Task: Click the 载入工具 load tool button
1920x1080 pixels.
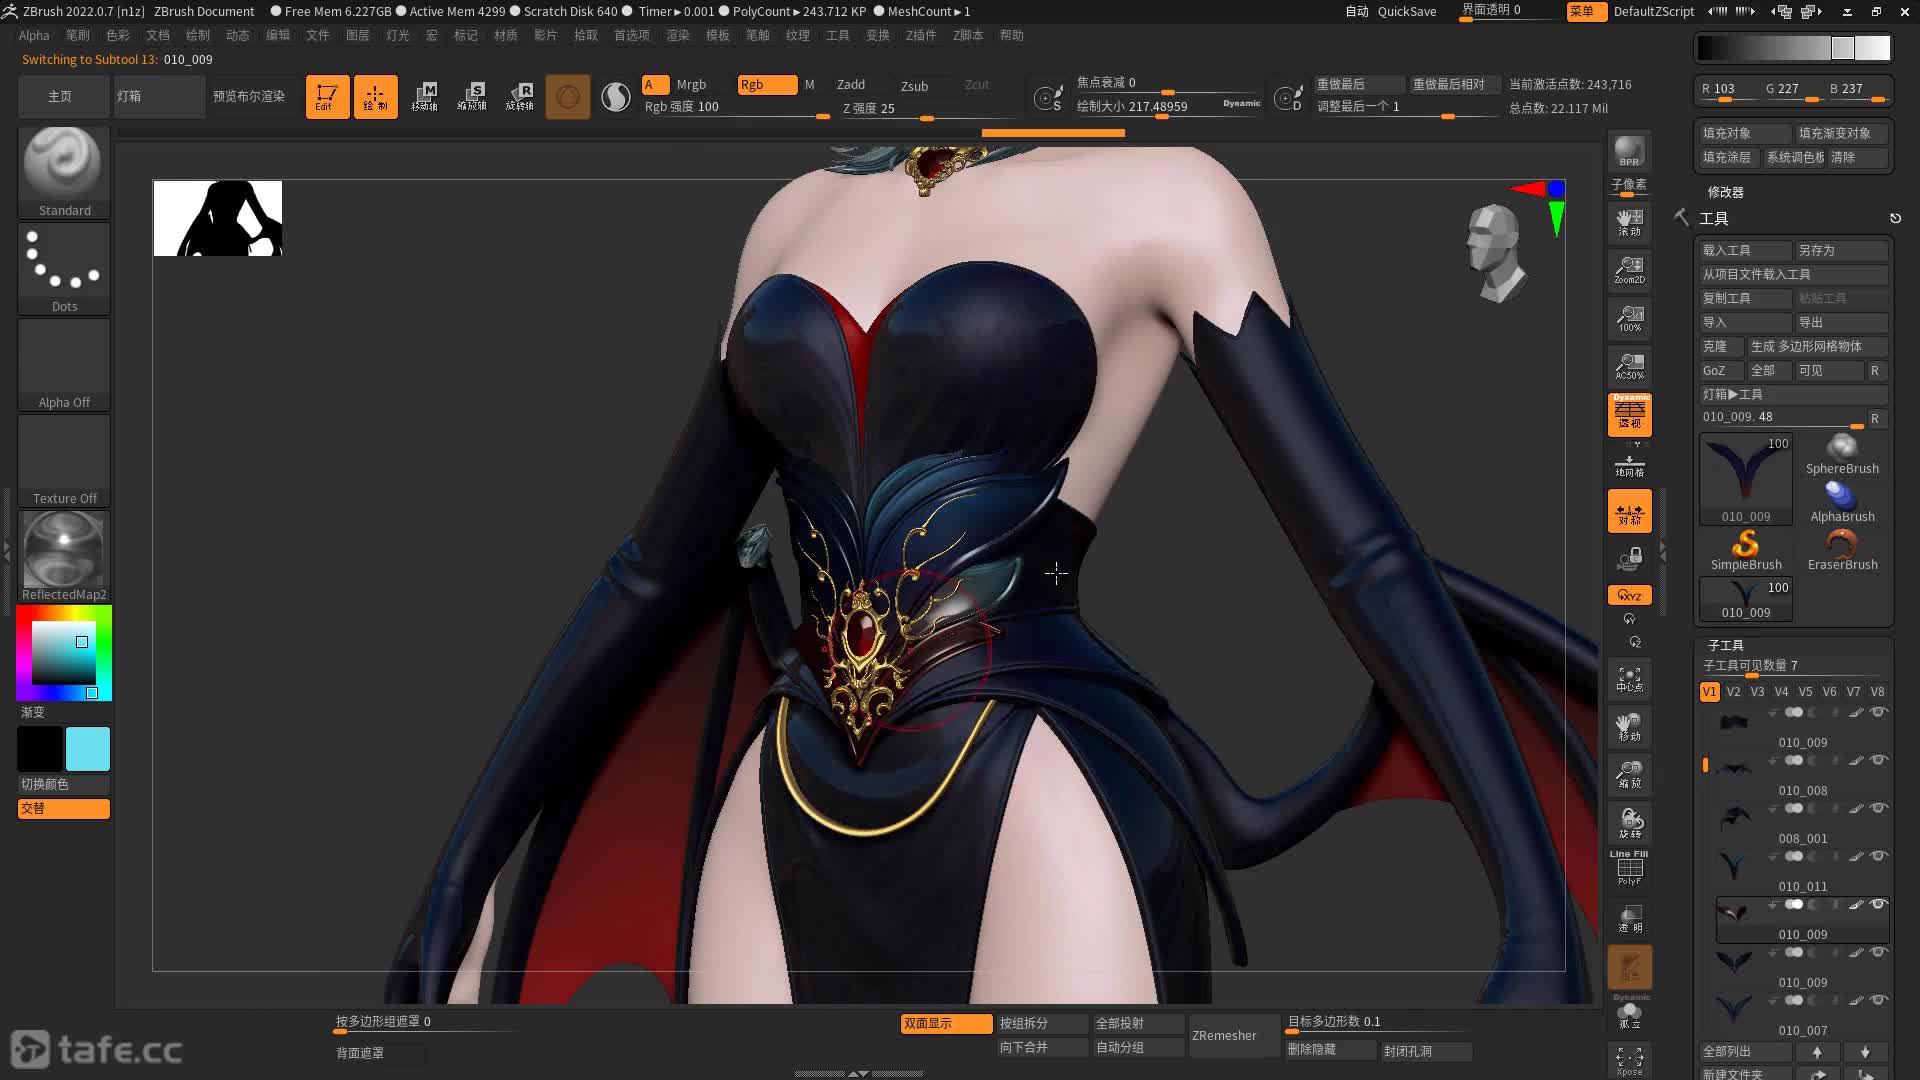Action: (1744, 250)
